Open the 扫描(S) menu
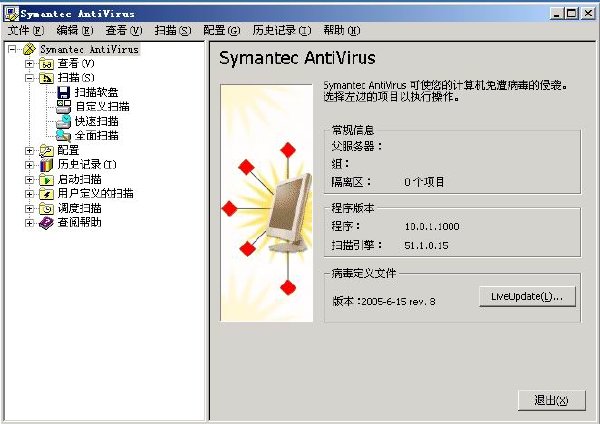 pyautogui.click(x=173, y=30)
